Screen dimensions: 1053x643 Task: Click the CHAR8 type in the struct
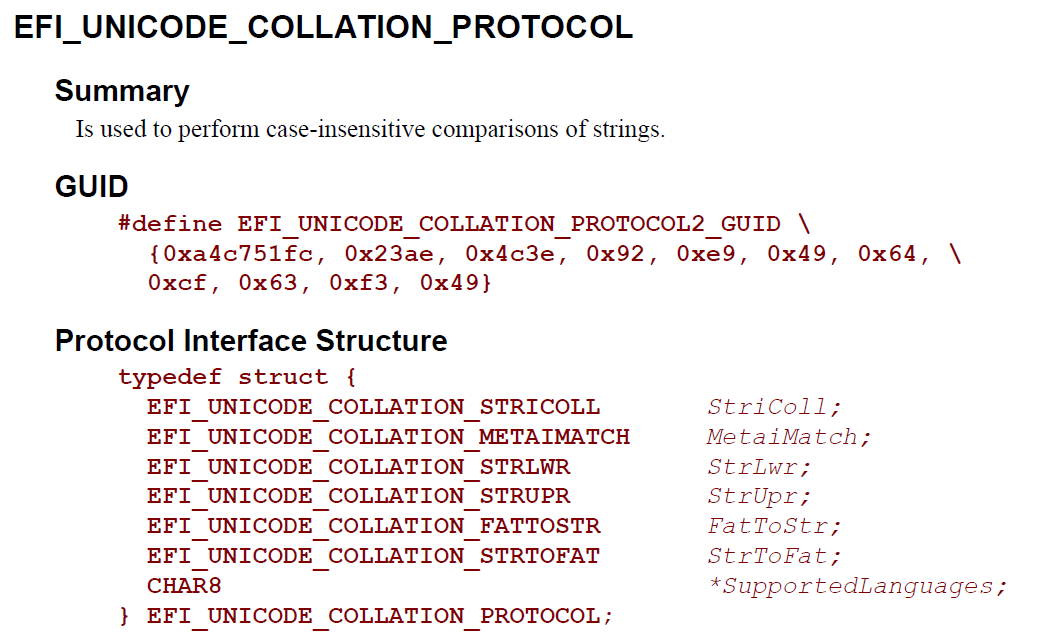point(184,586)
